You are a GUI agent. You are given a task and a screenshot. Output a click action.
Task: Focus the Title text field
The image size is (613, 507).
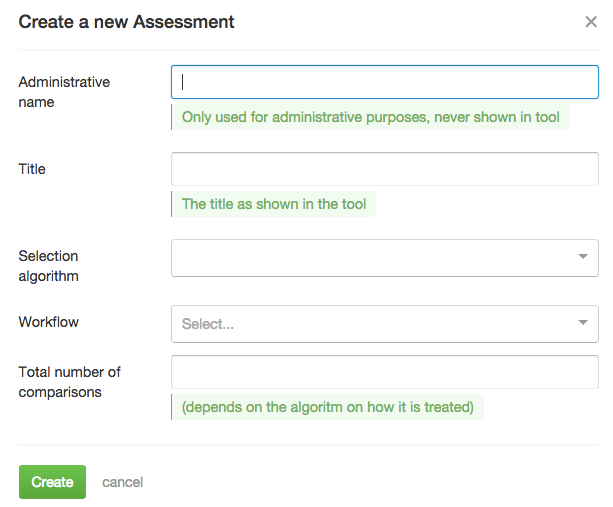point(385,169)
